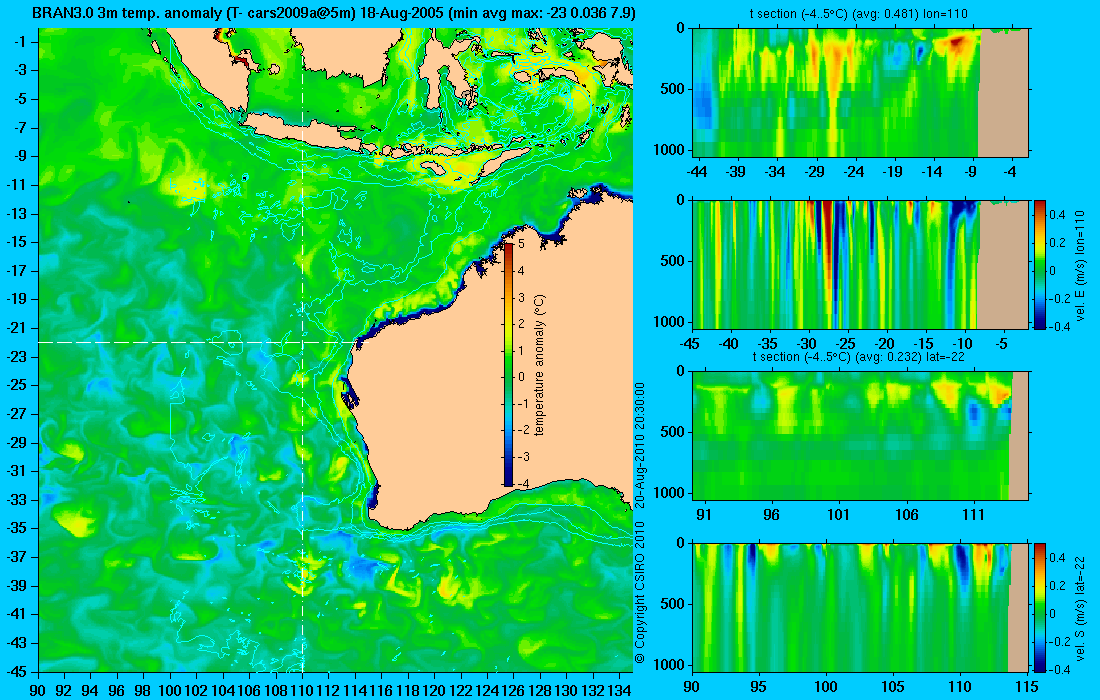The image size is (1100, 700).
Task: Click the 'vel. E (m/s) lon=110' label
Action: click(x=1080, y=264)
